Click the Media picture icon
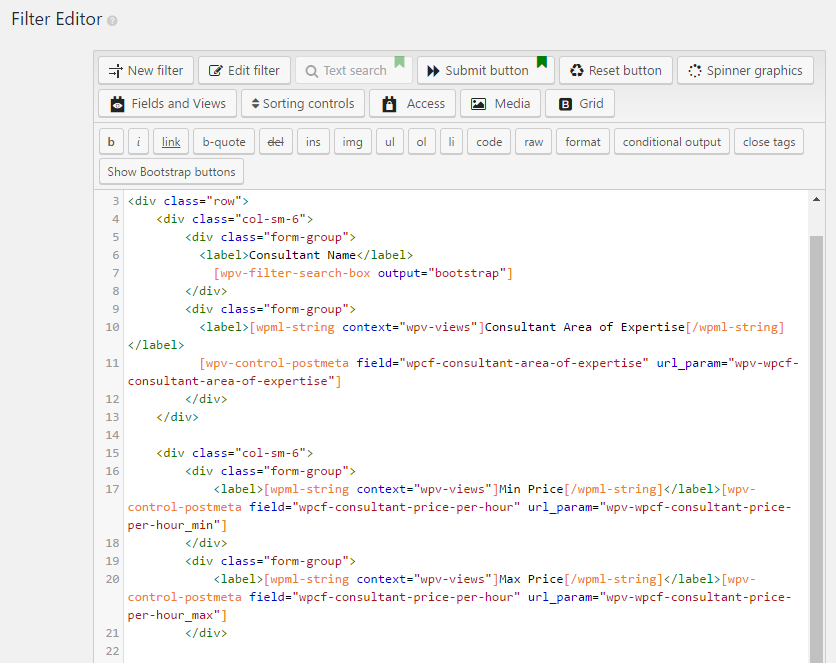Viewport: 836px width, 665px height. tap(478, 104)
